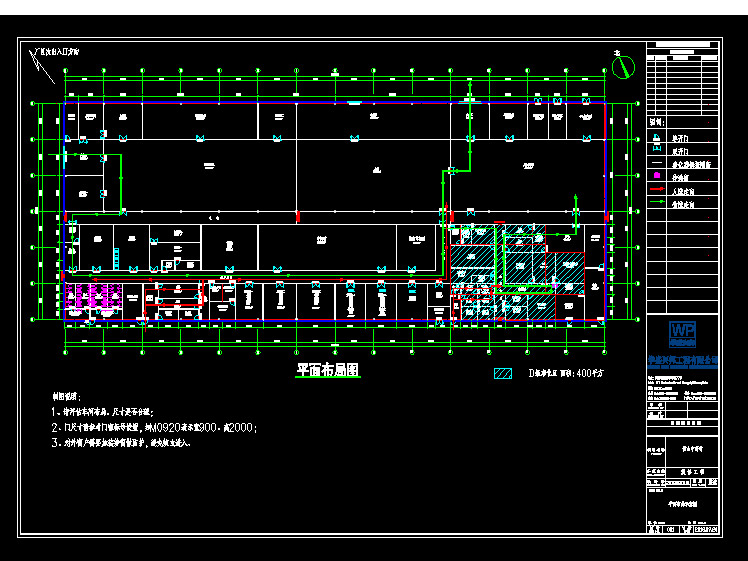Select the red arrow legend symbol
This screenshot has width=748, height=561.
point(656,189)
